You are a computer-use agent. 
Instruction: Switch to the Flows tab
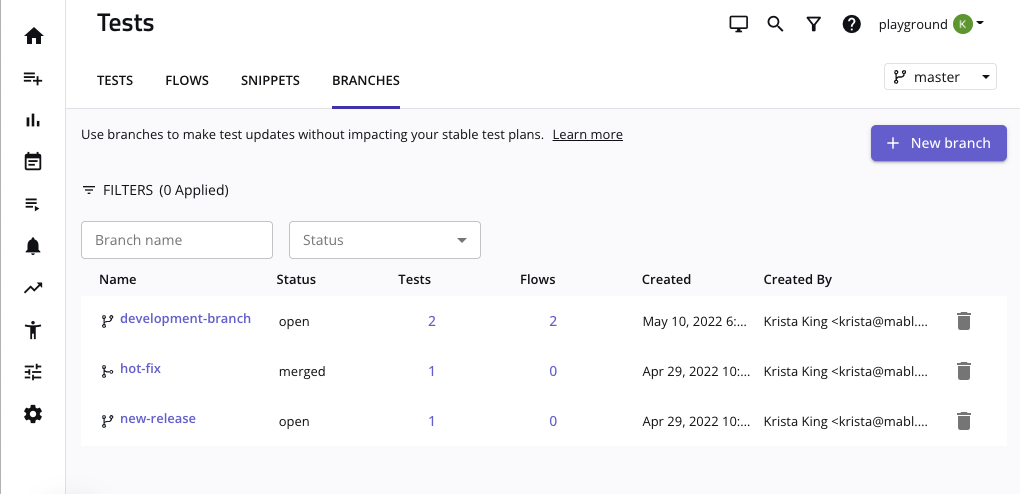point(187,81)
